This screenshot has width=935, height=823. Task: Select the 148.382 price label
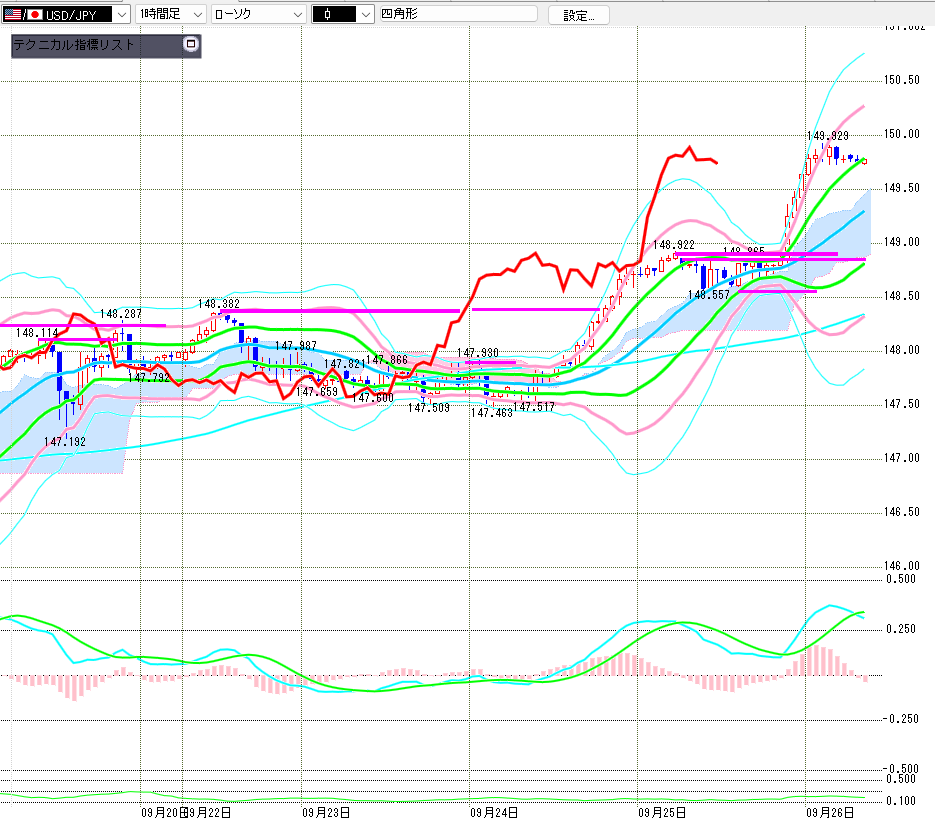tap(219, 303)
